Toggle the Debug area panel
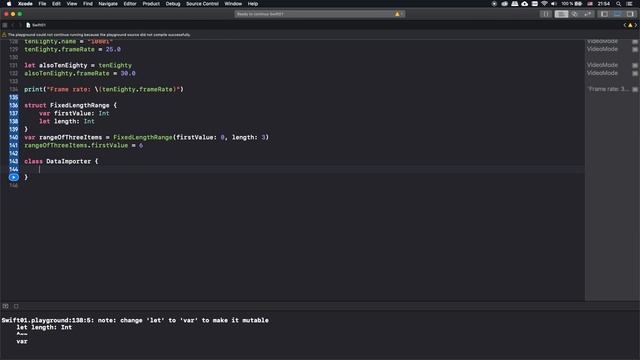Image resolution: width=640 pixels, height=360 pixels. tap(617, 14)
